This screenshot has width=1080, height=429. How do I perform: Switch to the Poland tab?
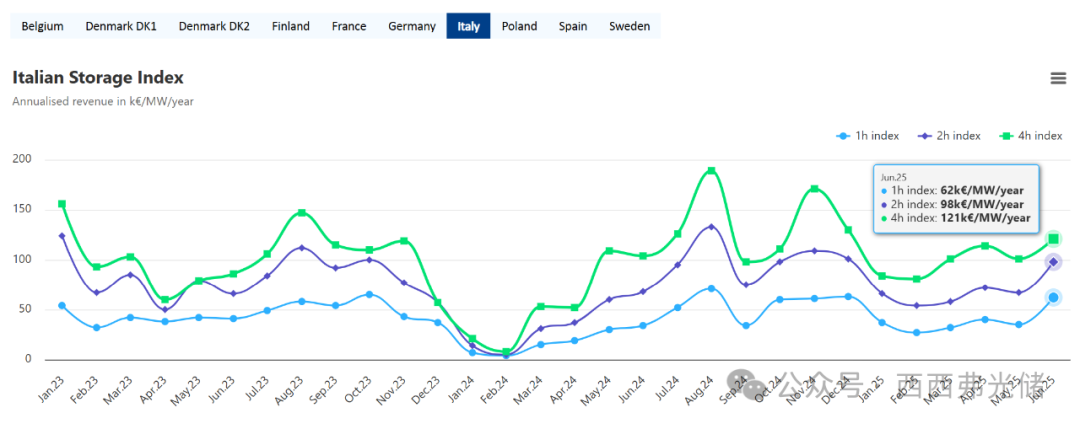click(x=519, y=26)
